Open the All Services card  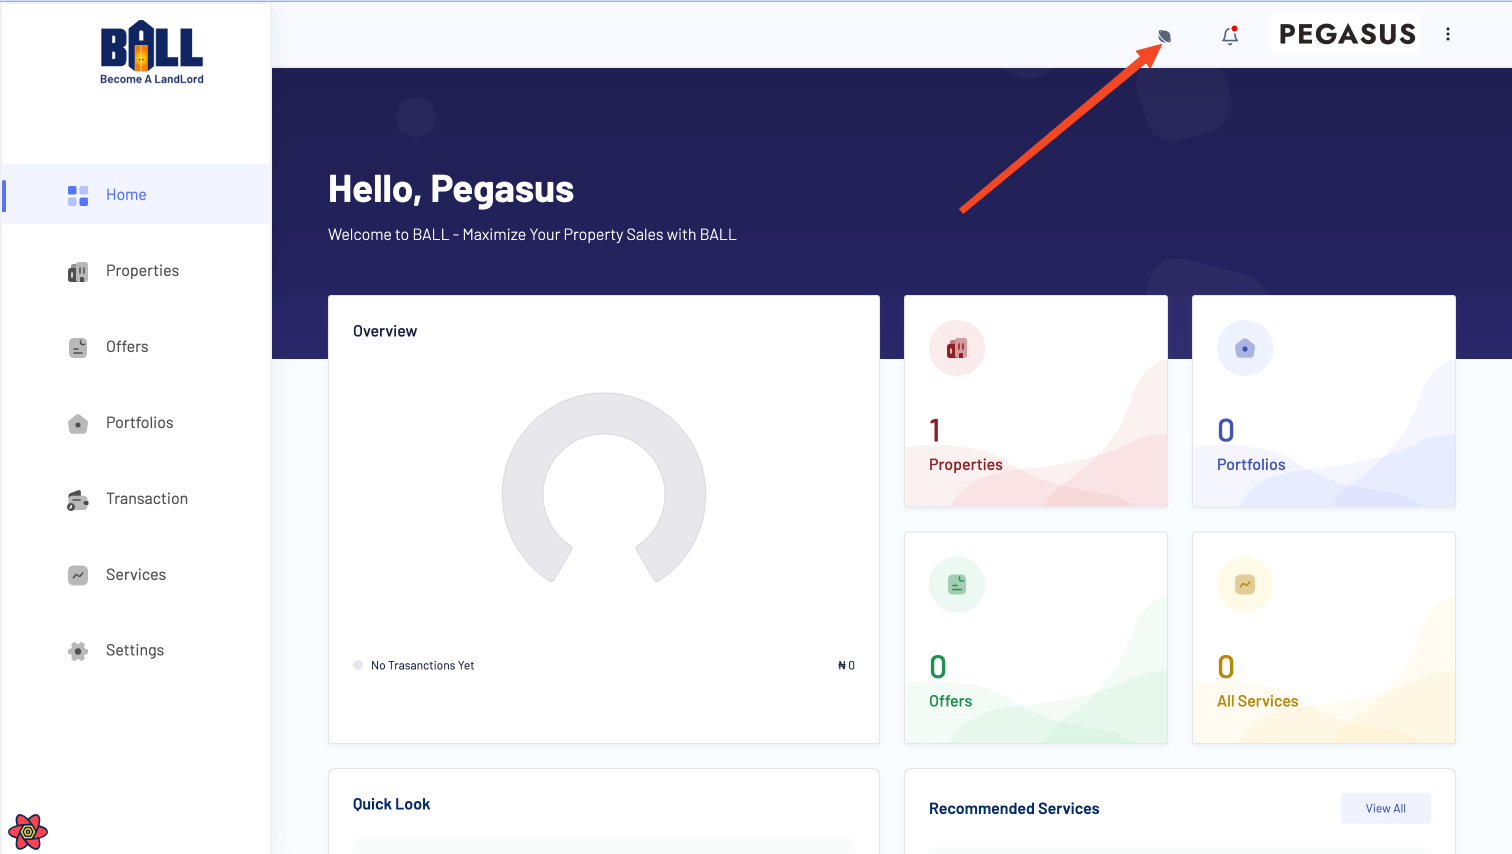coord(1323,637)
